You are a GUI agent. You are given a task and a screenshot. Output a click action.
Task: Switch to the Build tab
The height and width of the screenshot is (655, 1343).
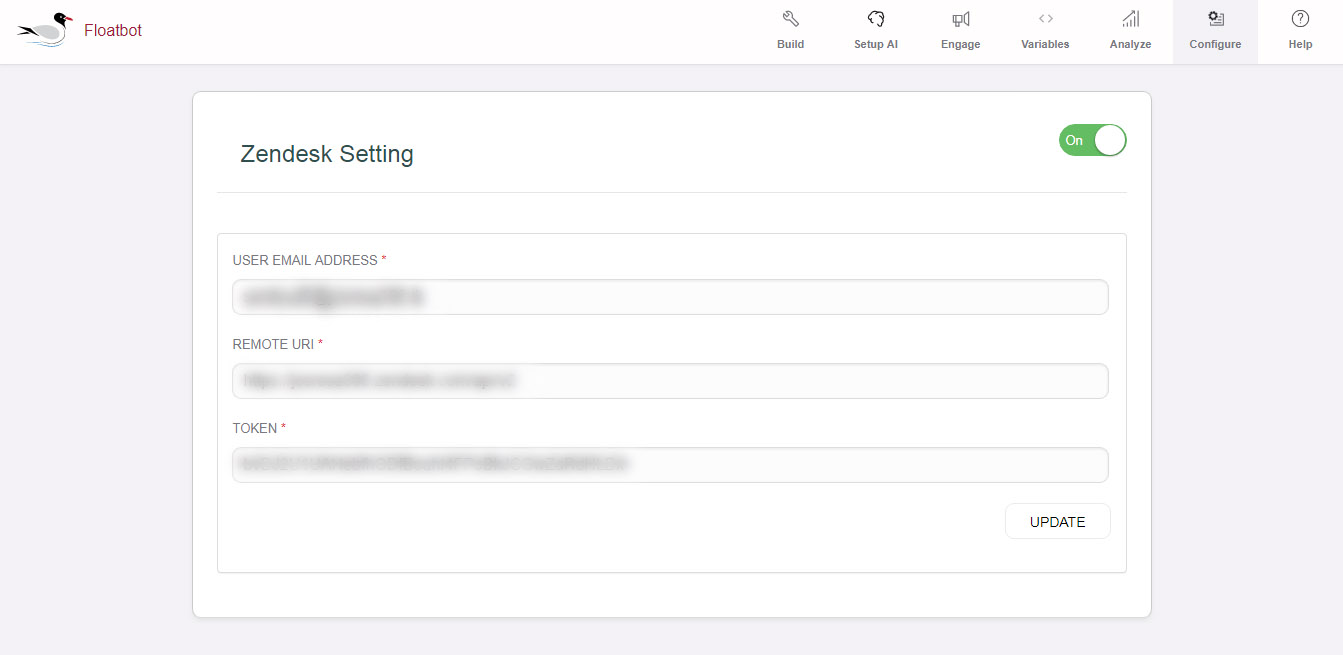click(790, 31)
